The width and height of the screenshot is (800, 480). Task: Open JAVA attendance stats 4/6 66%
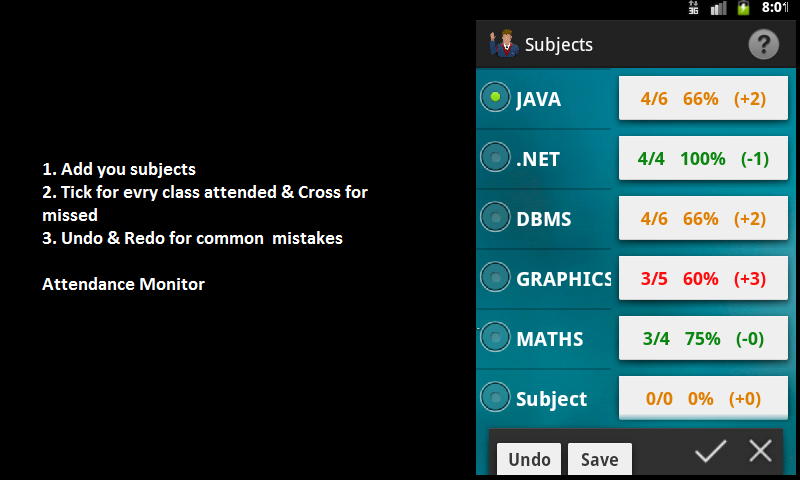tap(703, 98)
